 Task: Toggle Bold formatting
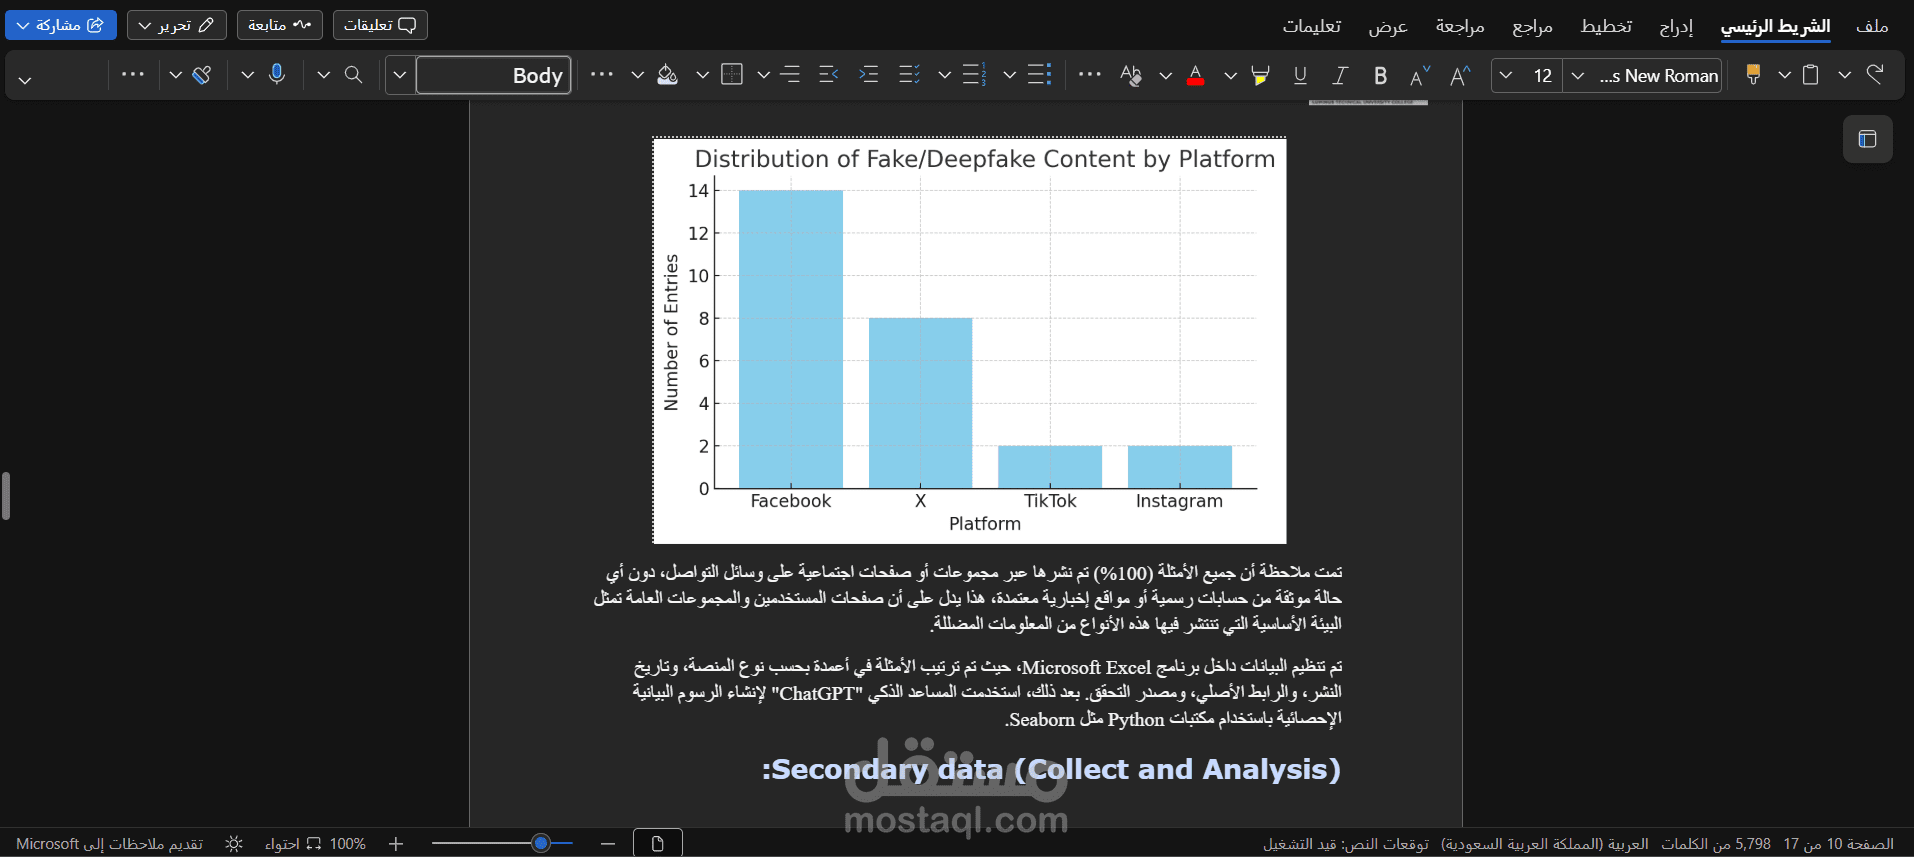(x=1381, y=75)
